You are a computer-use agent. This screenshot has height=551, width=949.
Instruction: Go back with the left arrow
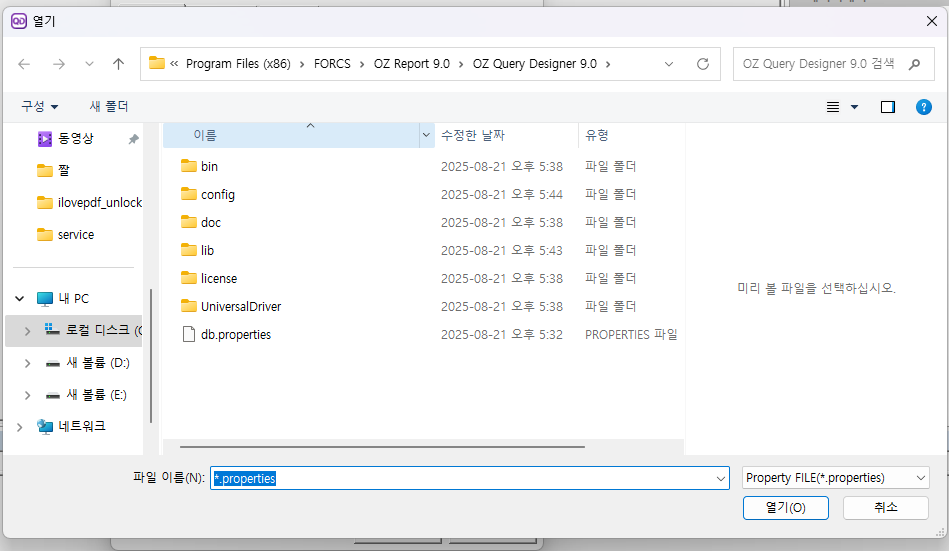click(24, 64)
